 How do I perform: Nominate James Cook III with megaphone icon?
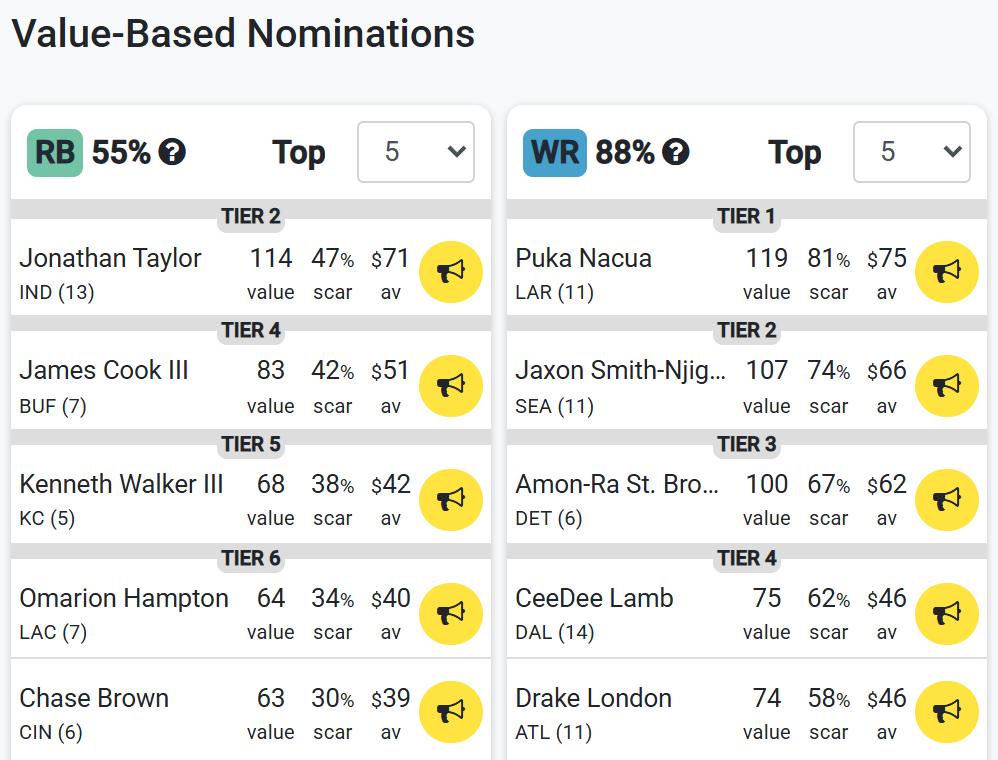click(x=451, y=386)
